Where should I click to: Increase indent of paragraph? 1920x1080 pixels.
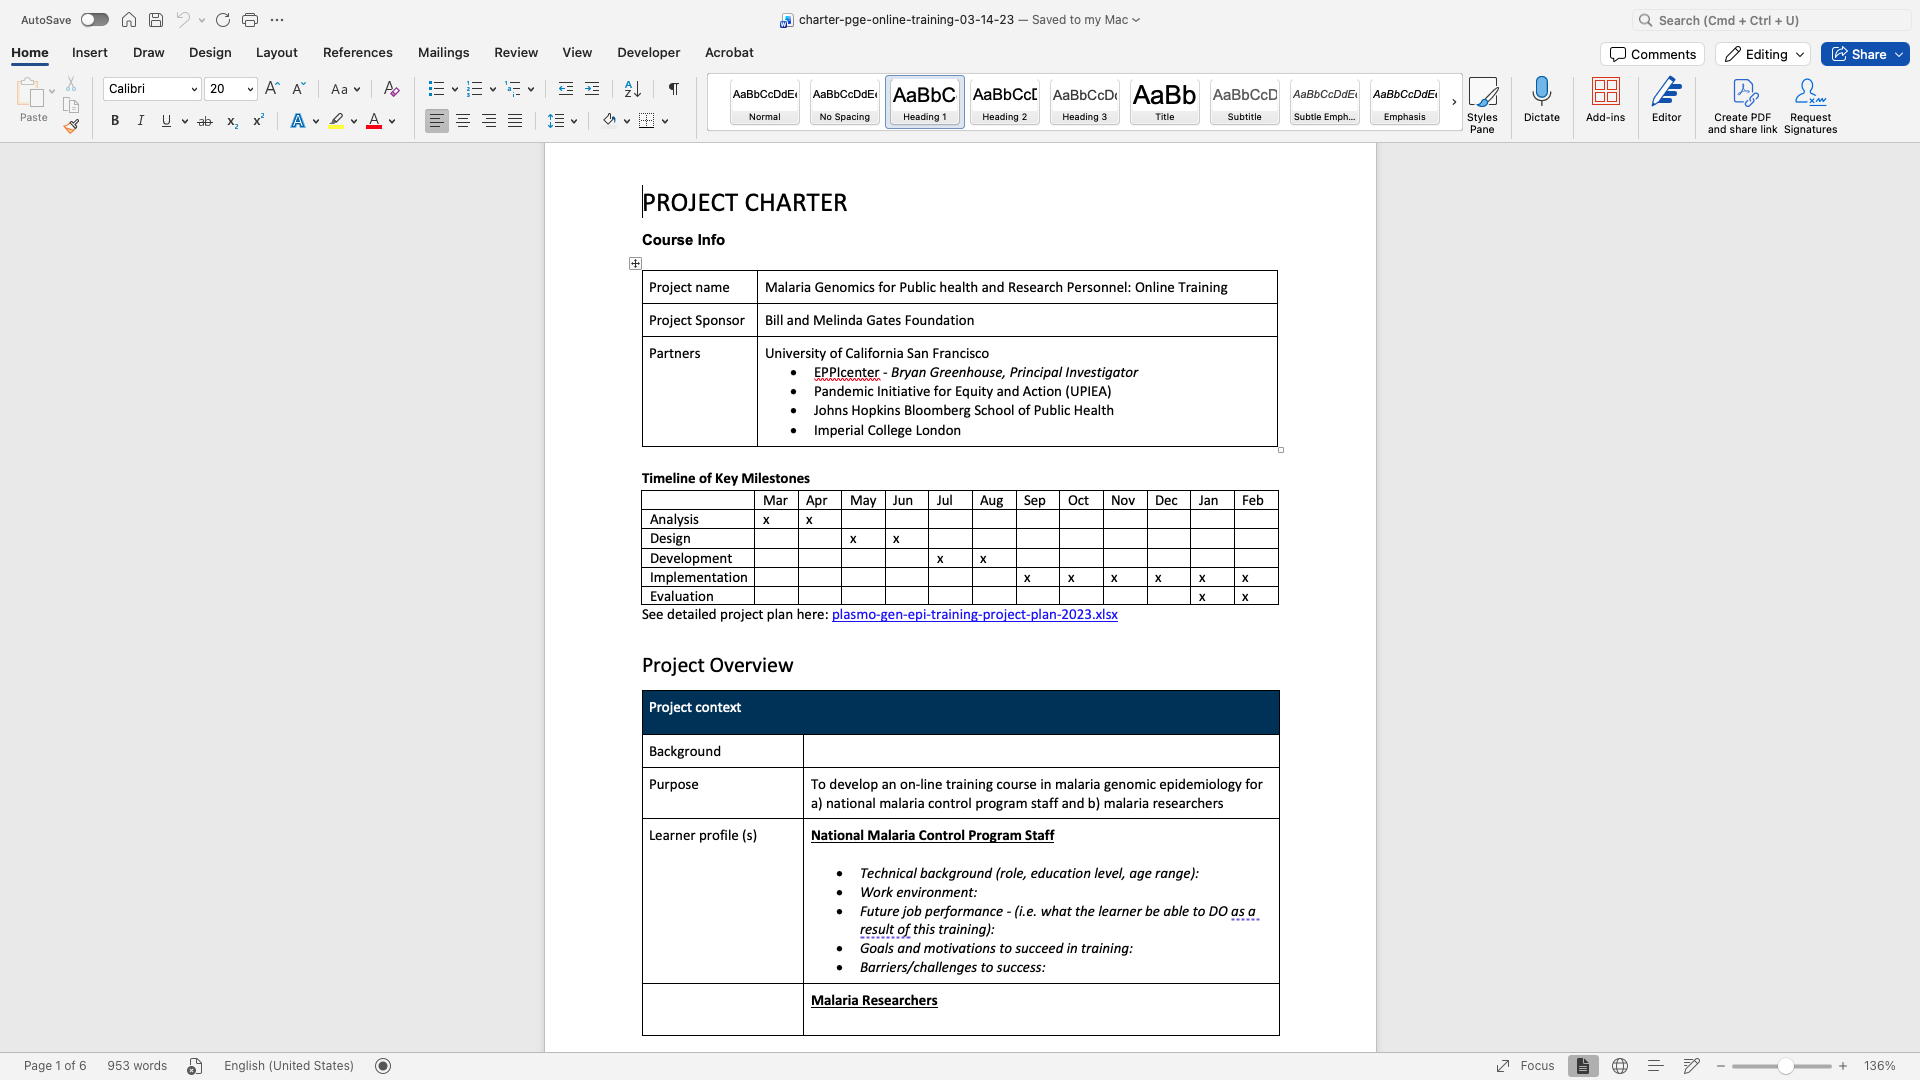click(592, 89)
